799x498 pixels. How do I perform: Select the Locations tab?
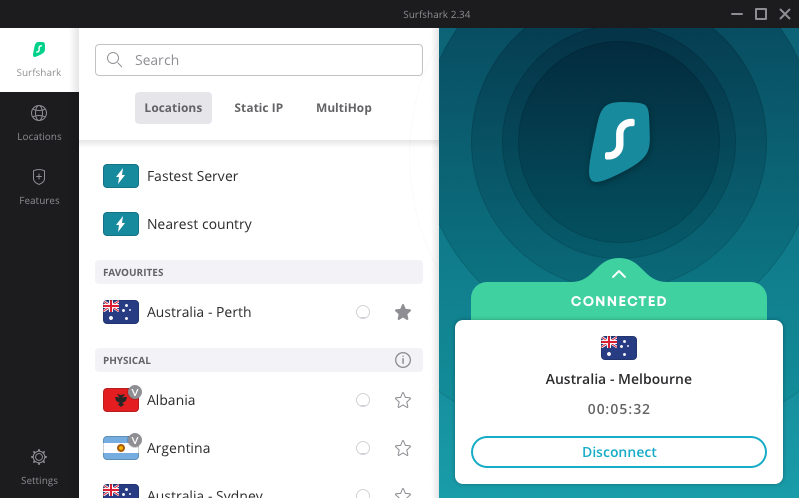coord(173,108)
